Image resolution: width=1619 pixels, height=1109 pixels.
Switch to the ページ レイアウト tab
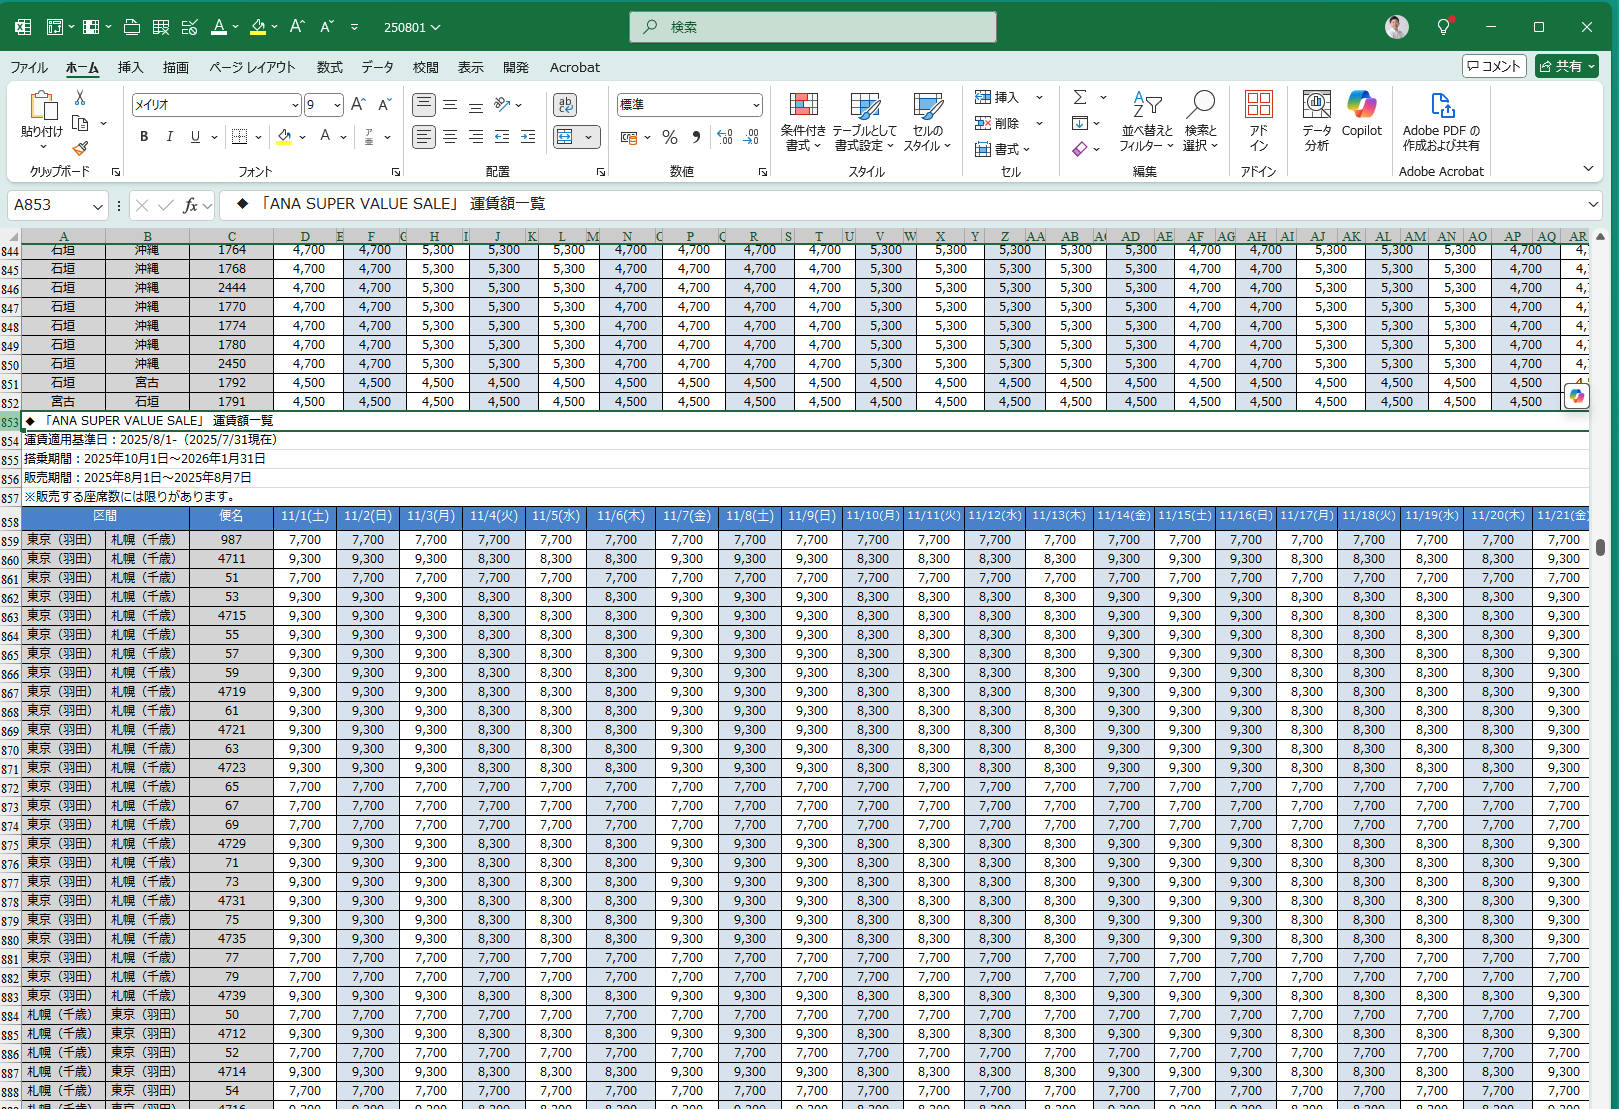point(253,67)
